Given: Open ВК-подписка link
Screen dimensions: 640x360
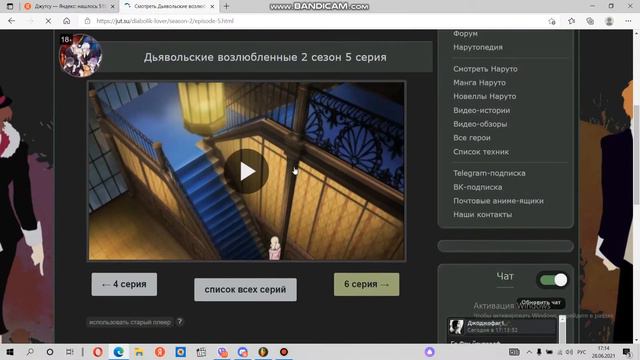Looking at the screenshot, I should (x=478, y=187).
